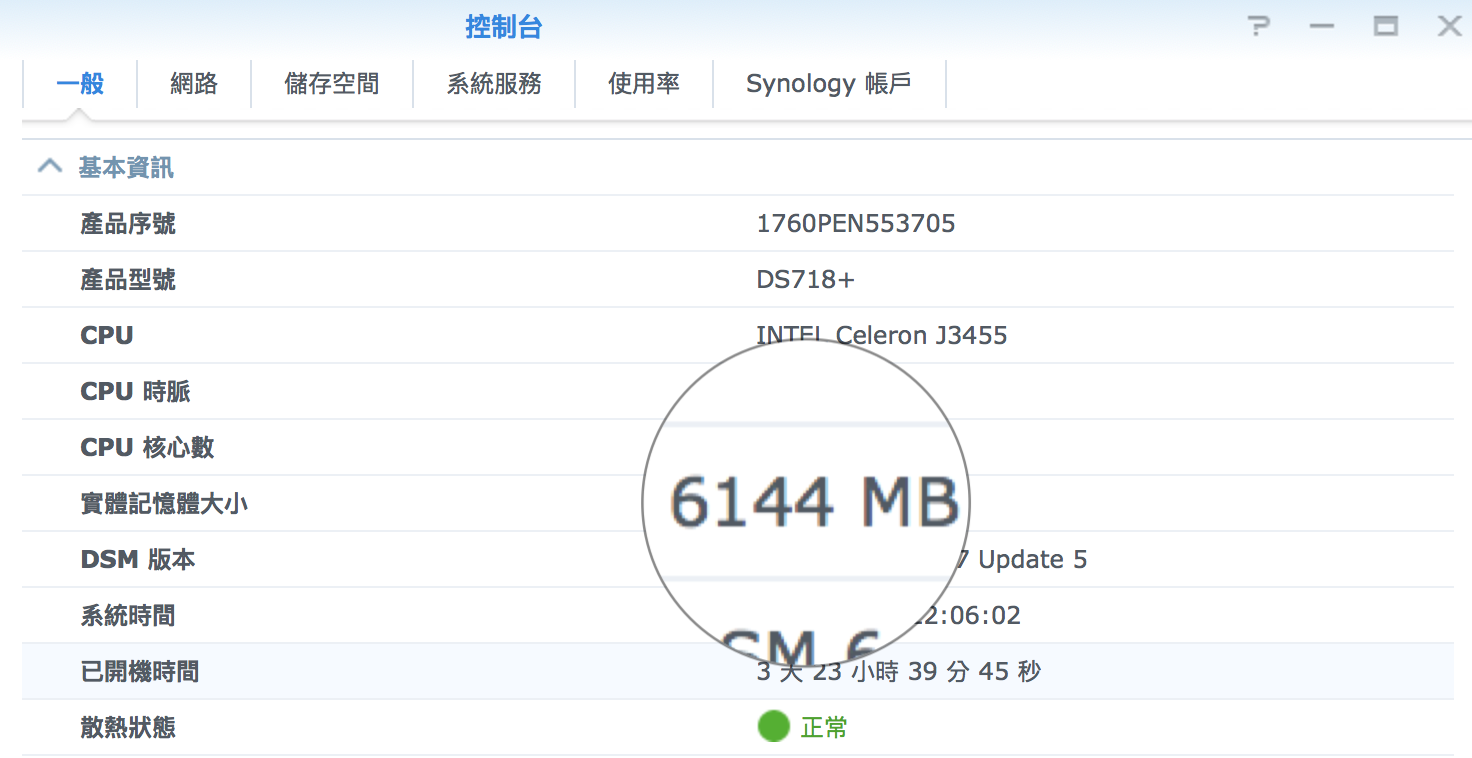Minimize the 控制台 window

(1322, 27)
